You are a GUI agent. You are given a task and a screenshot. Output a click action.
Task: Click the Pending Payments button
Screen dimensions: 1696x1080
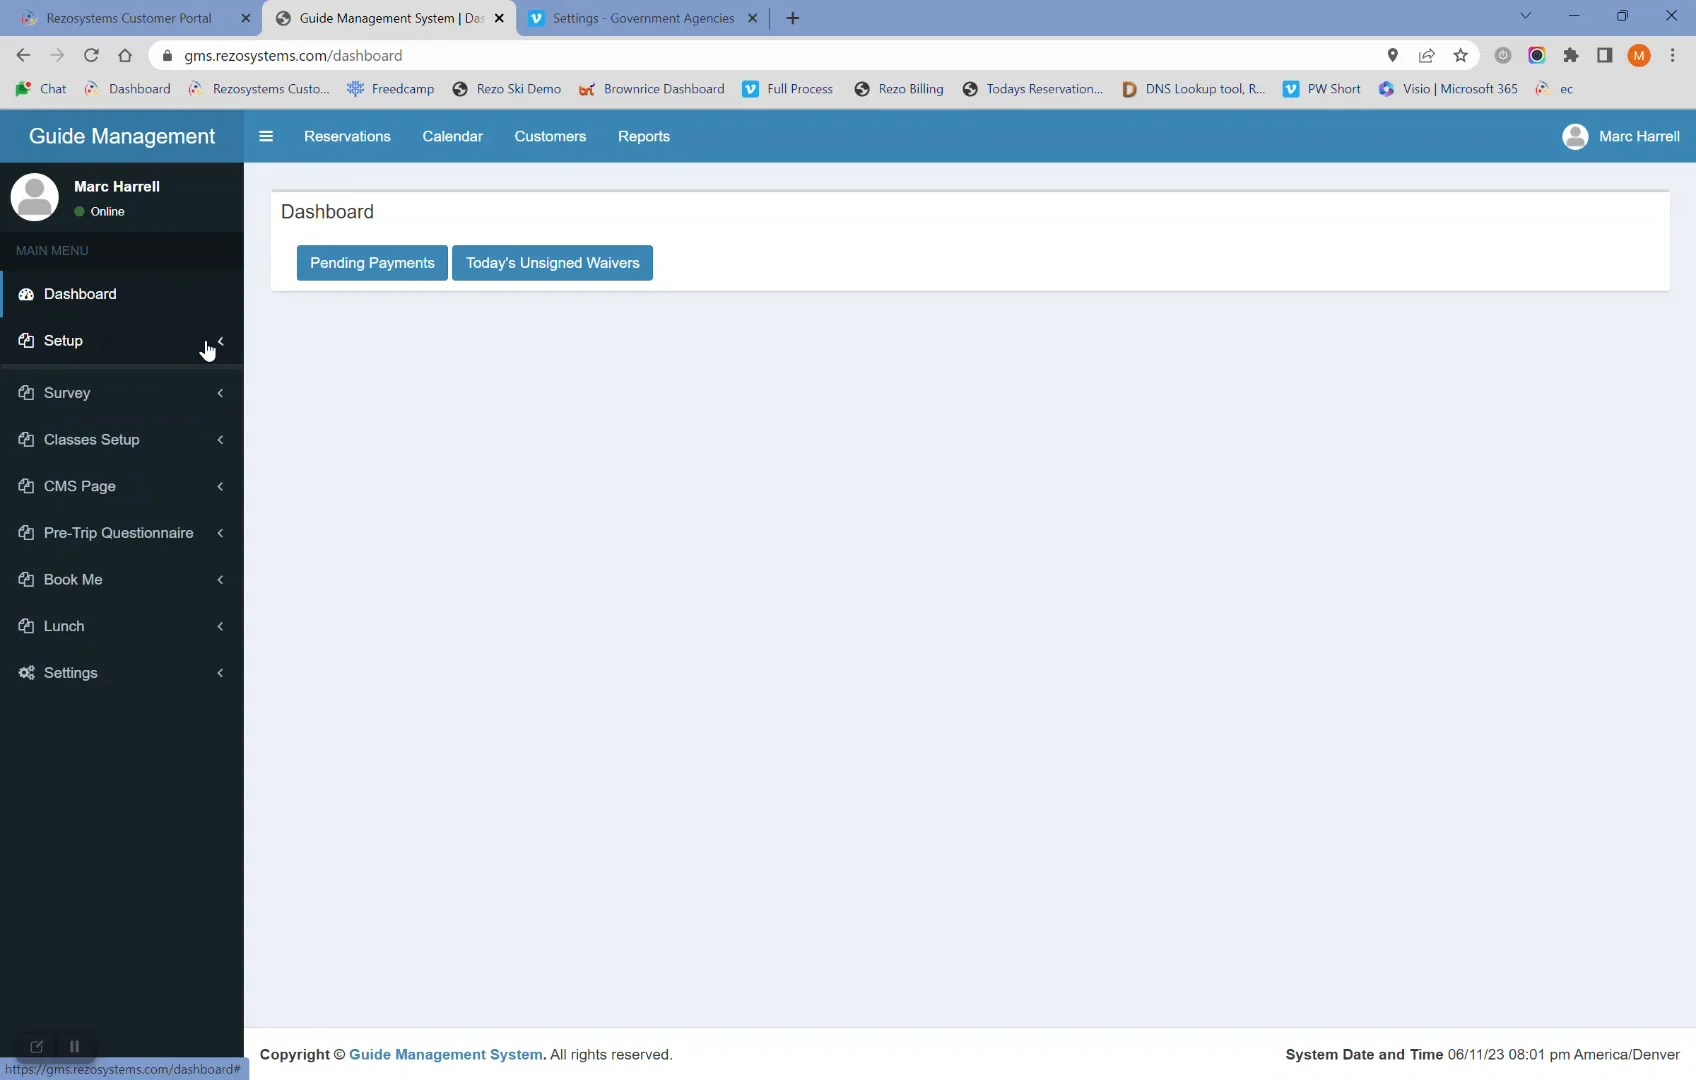tap(372, 263)
